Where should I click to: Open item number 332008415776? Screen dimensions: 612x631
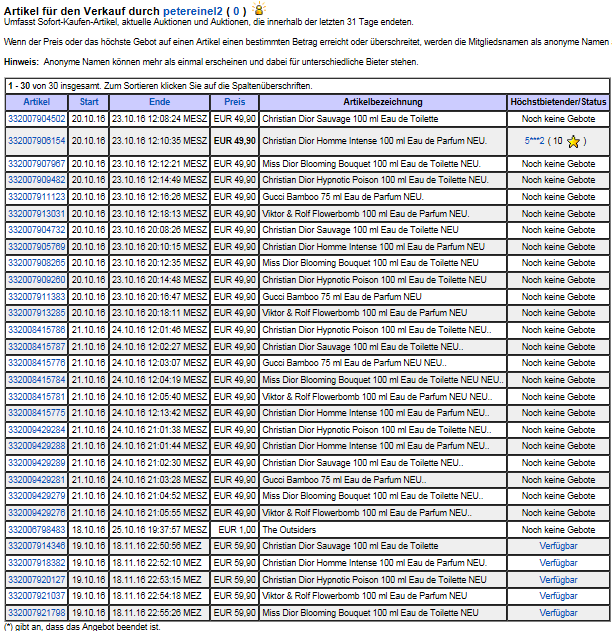[x=37, y=363]
